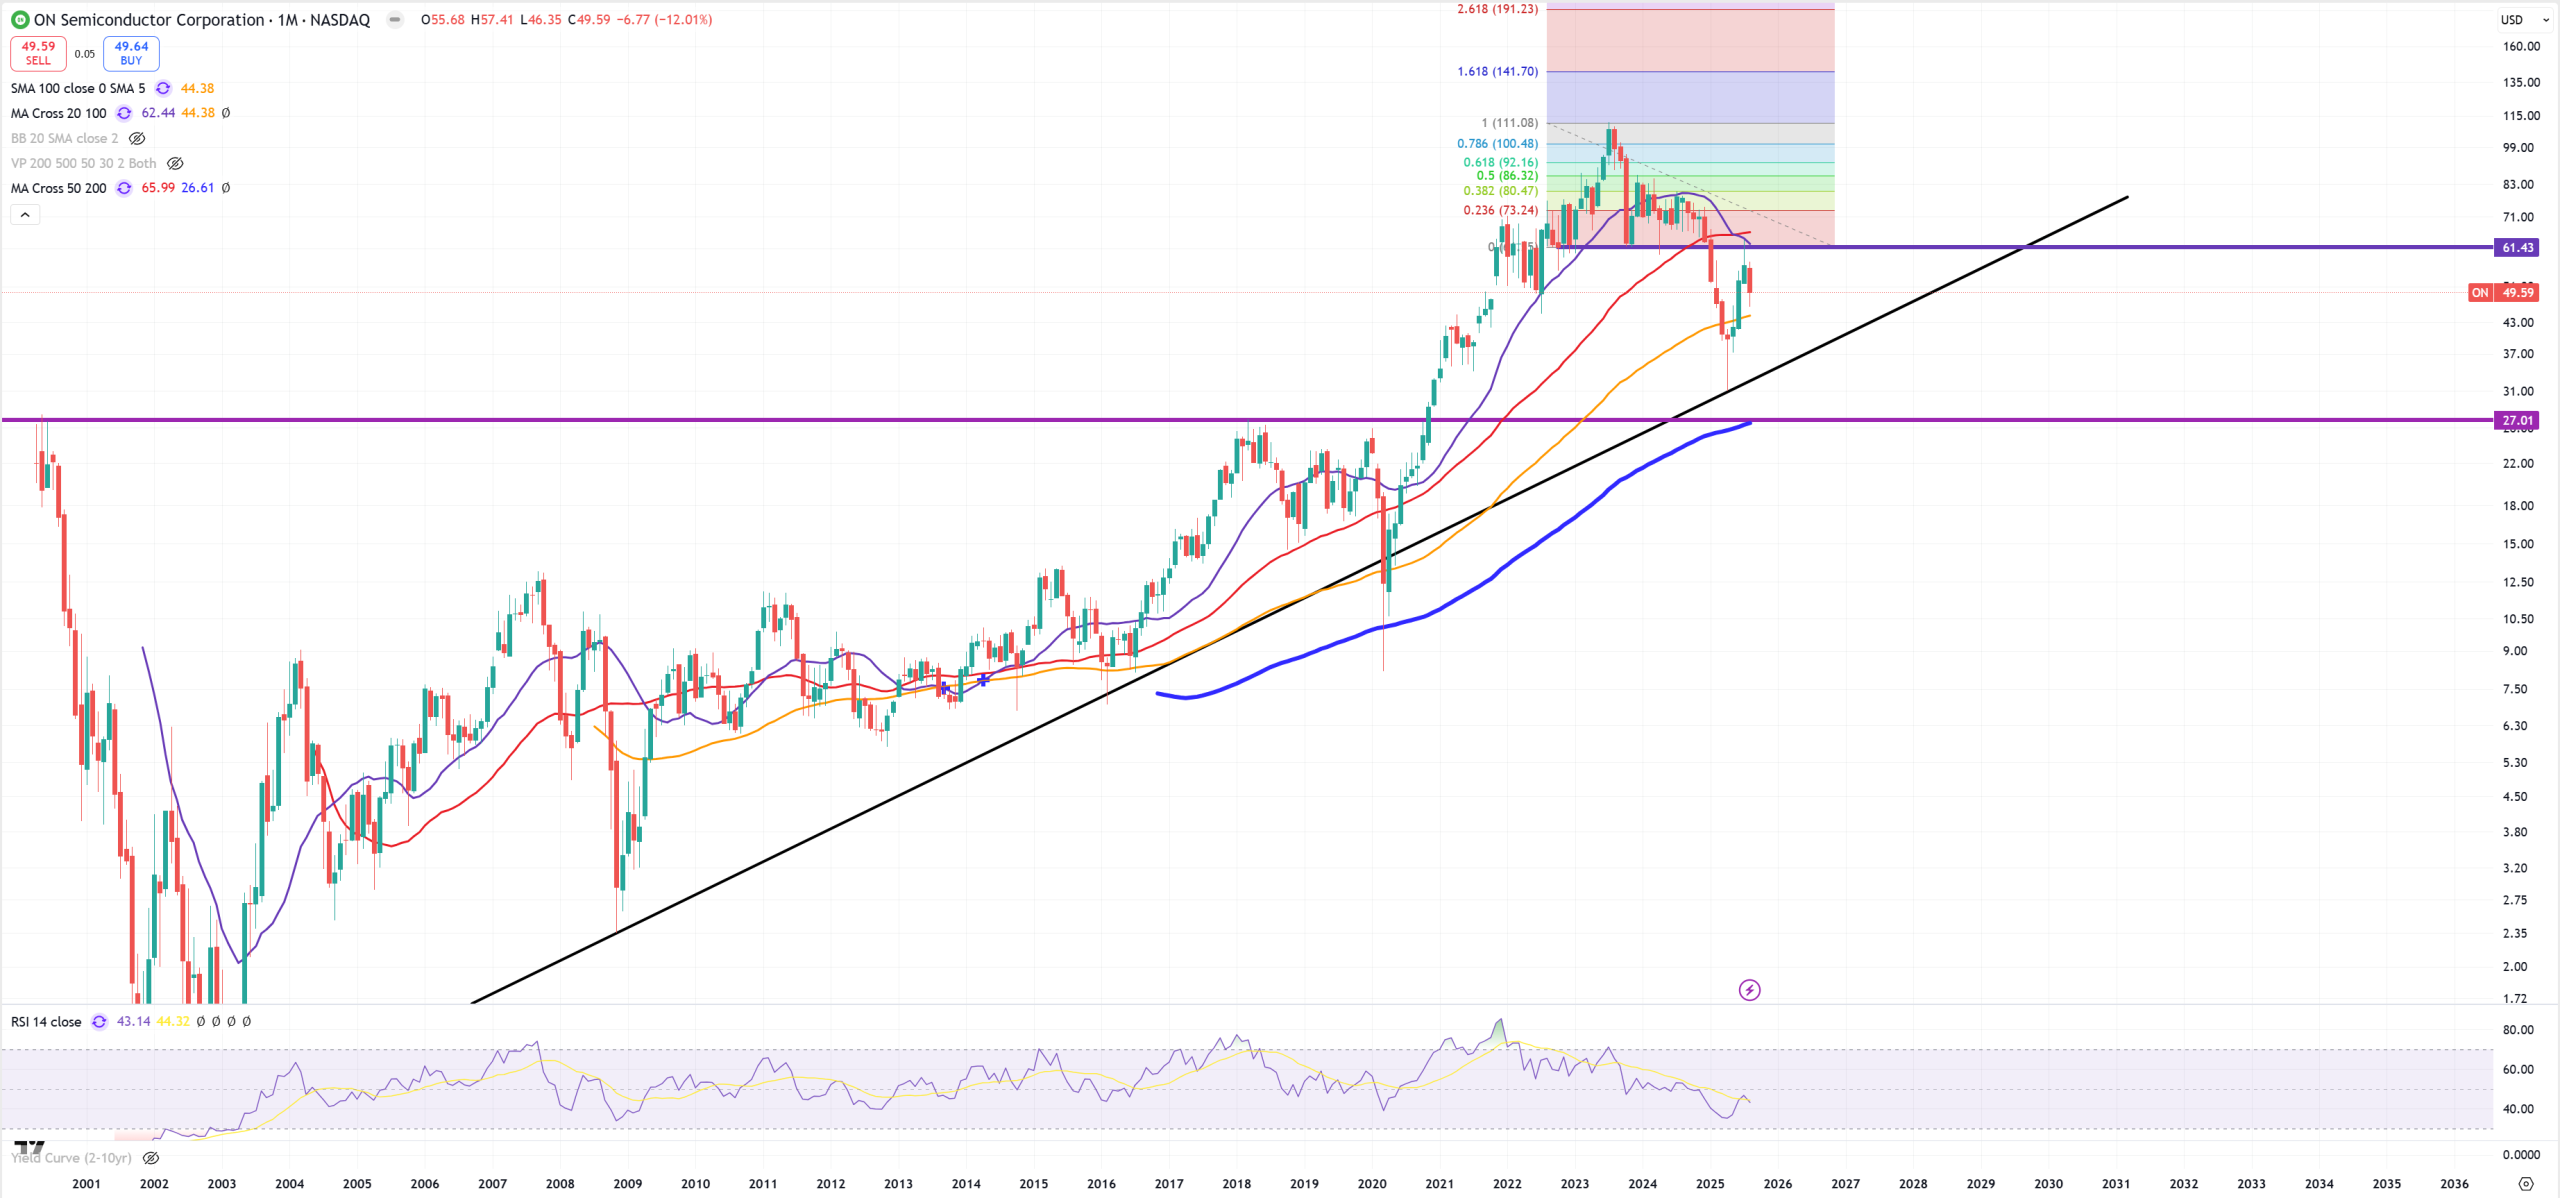Click the blue 26.61 MA Cross value
The image size is (2560, 1198).
click(197, 188)
